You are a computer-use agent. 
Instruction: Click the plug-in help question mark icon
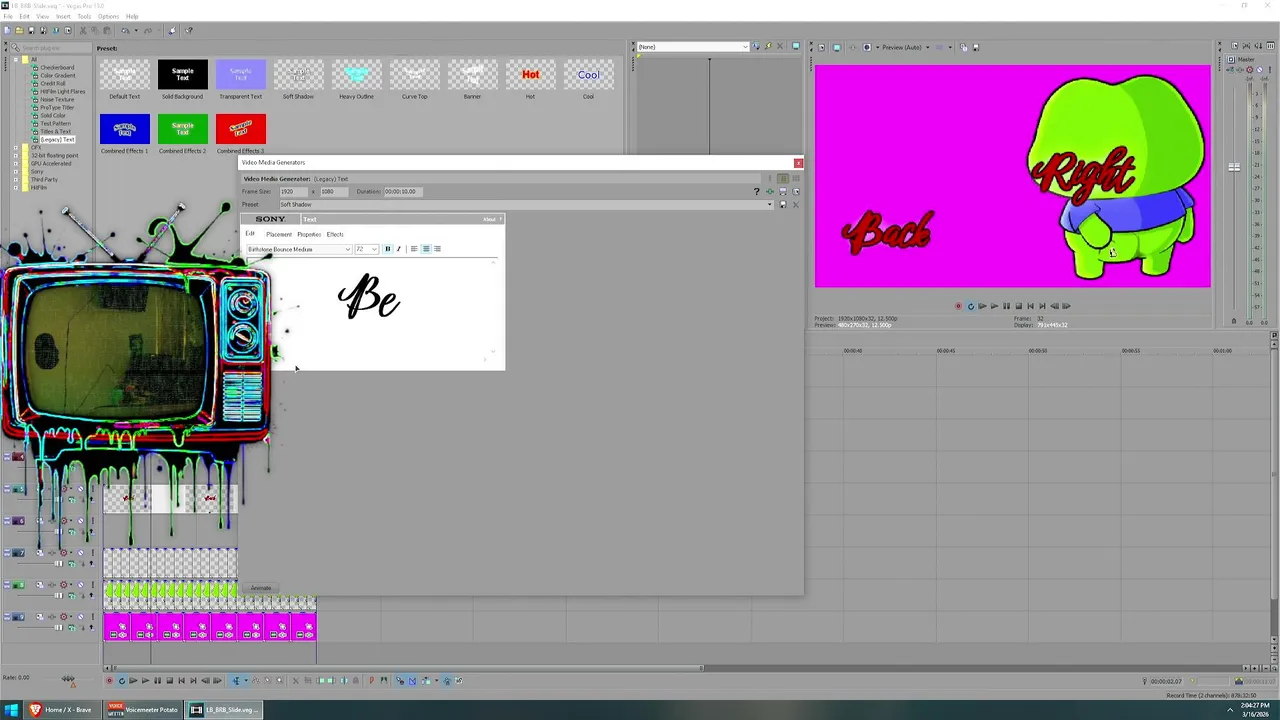tap(757, 191)
